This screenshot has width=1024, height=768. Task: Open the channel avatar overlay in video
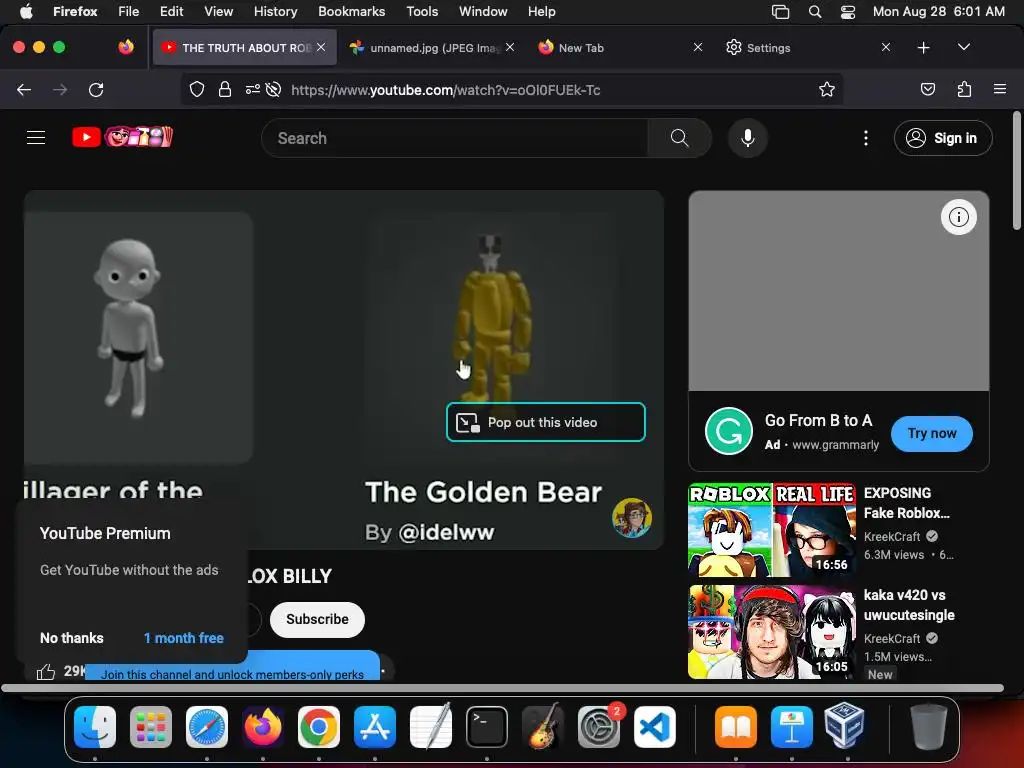tap(632, 518)
